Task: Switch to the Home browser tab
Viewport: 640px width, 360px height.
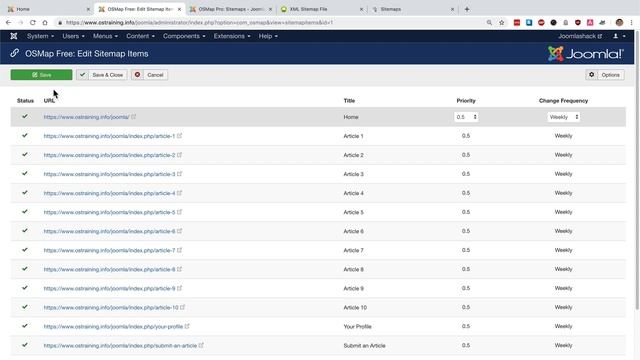Action: [48, 9]
